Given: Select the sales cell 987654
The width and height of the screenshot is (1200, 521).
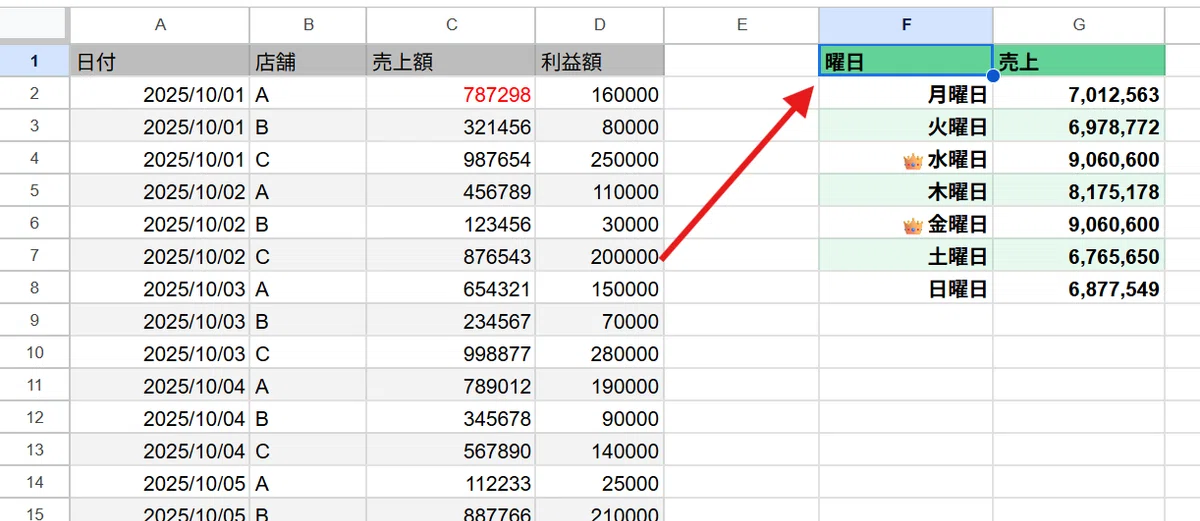Looking at the screenshot, I should click(x=451, y=159).
